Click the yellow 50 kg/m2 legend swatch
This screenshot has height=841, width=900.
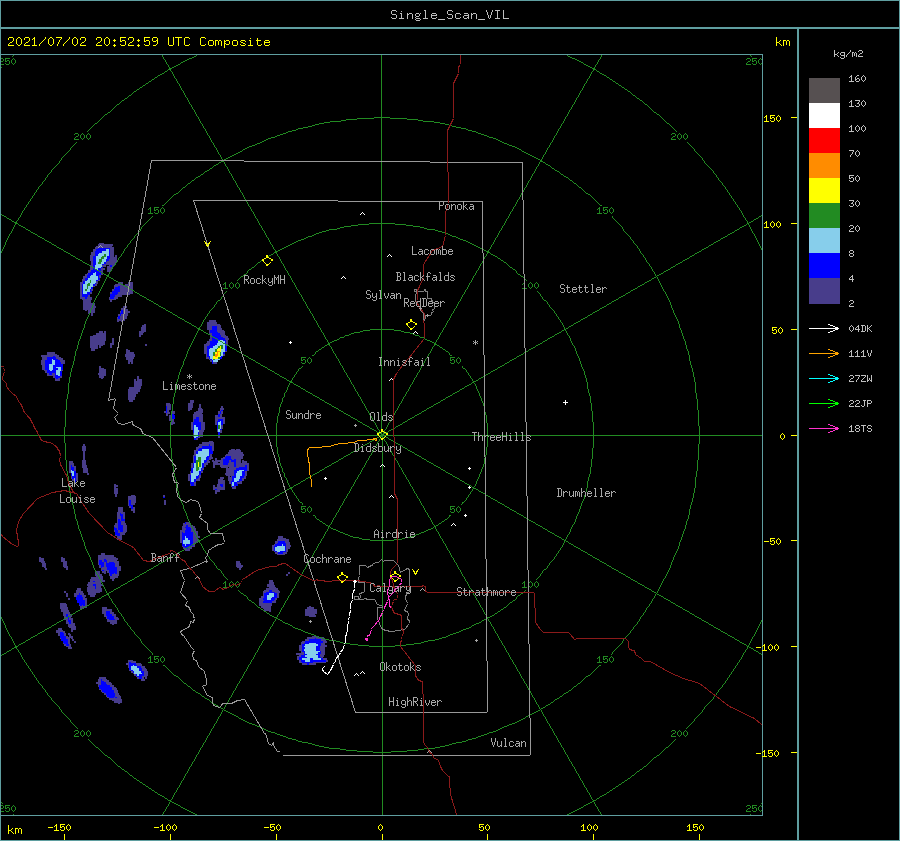pyautogui.click(x=824, y=191)
